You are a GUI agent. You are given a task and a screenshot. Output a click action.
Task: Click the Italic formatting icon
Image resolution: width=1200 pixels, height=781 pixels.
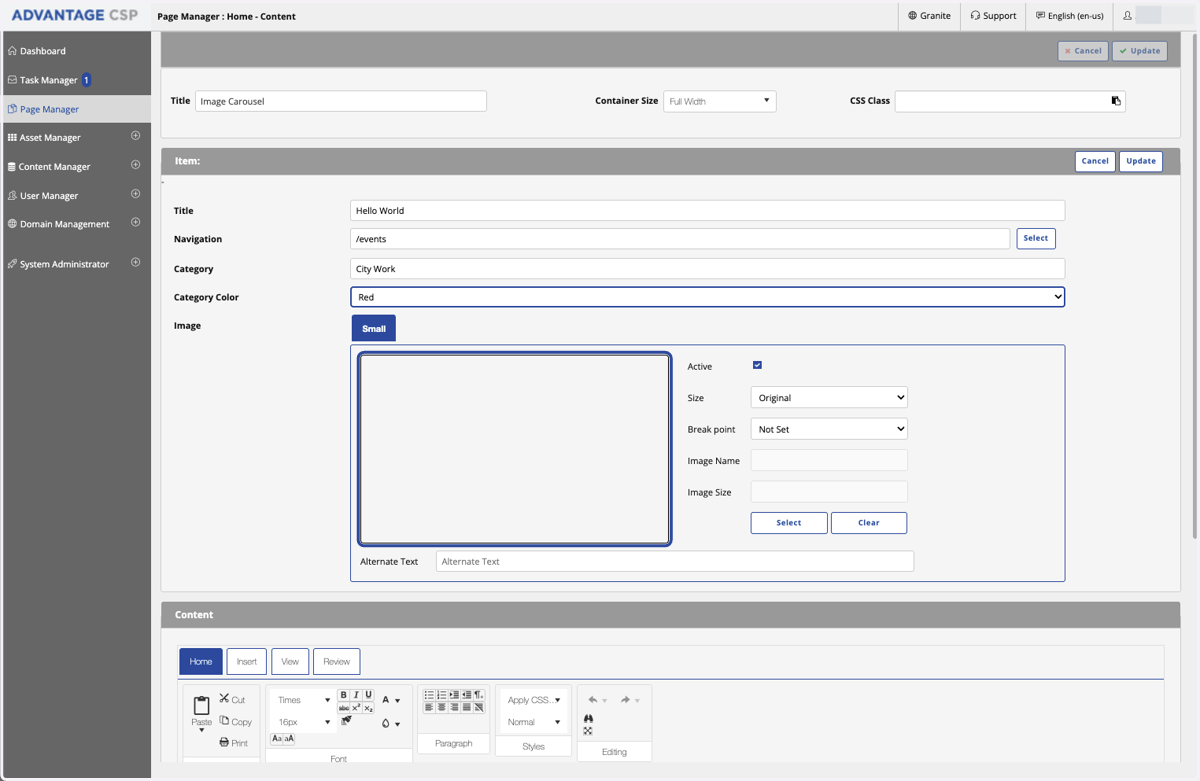[356, 695]
